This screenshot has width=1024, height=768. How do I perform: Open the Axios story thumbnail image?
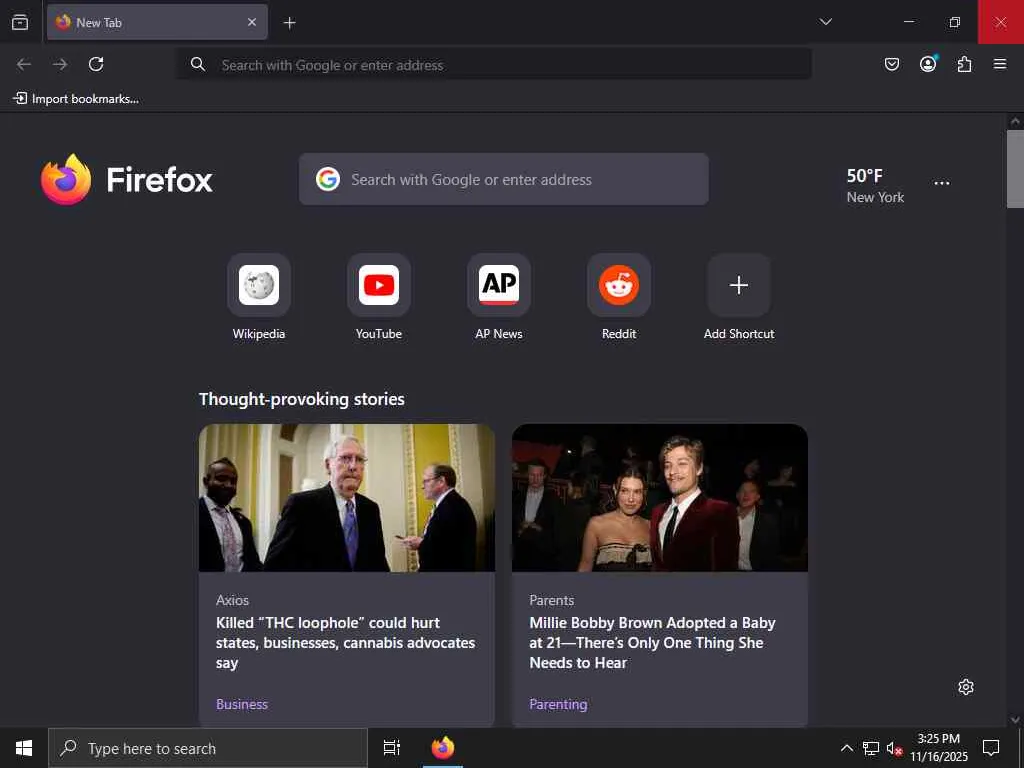point(347,498)
